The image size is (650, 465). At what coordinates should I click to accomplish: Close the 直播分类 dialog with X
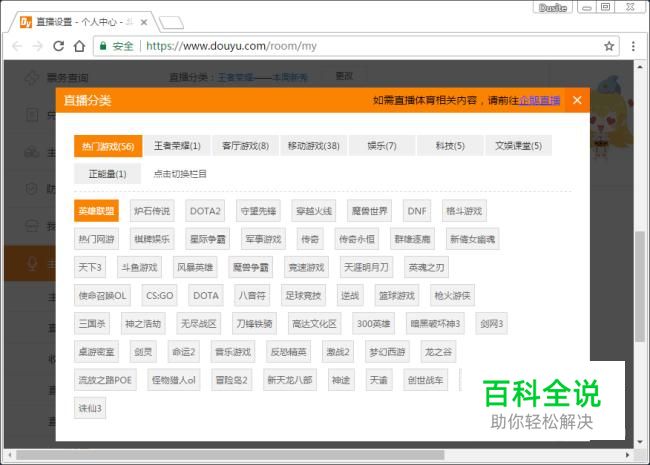pos(577,100)
